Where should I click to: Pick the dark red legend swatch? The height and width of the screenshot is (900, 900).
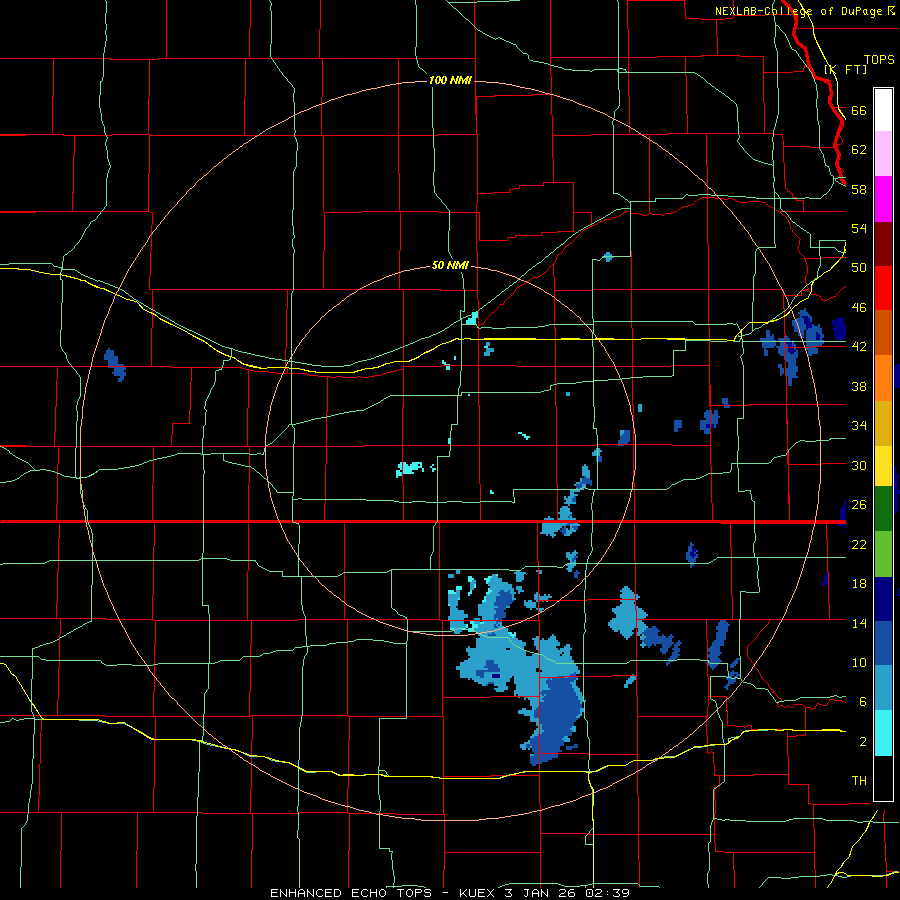pyautogui.click(x=883, y=244)
